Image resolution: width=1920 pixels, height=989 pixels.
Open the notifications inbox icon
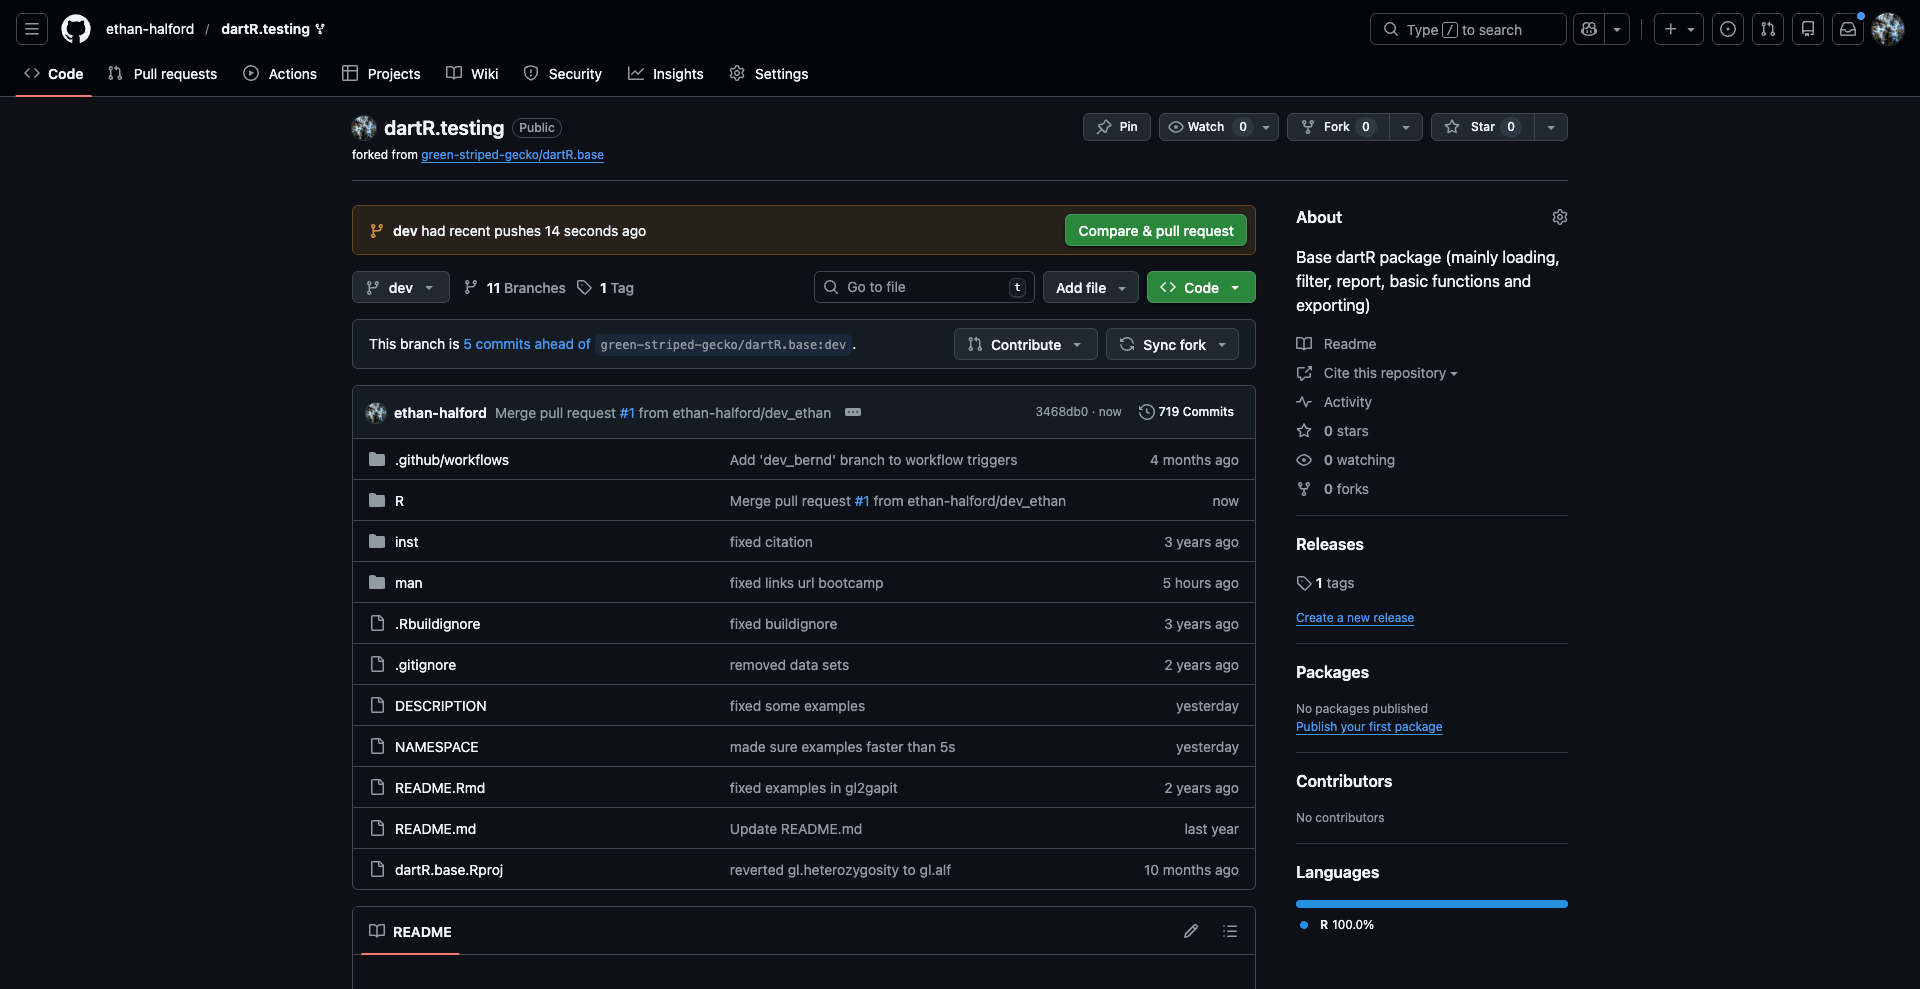pyautogui.click(x=1848, y=29)
